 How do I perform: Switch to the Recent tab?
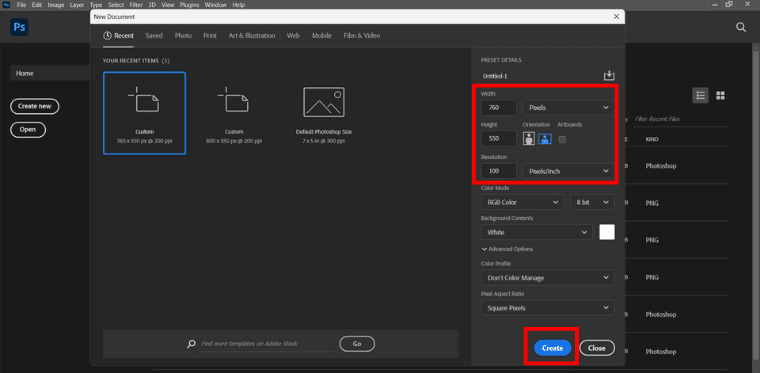118,36
